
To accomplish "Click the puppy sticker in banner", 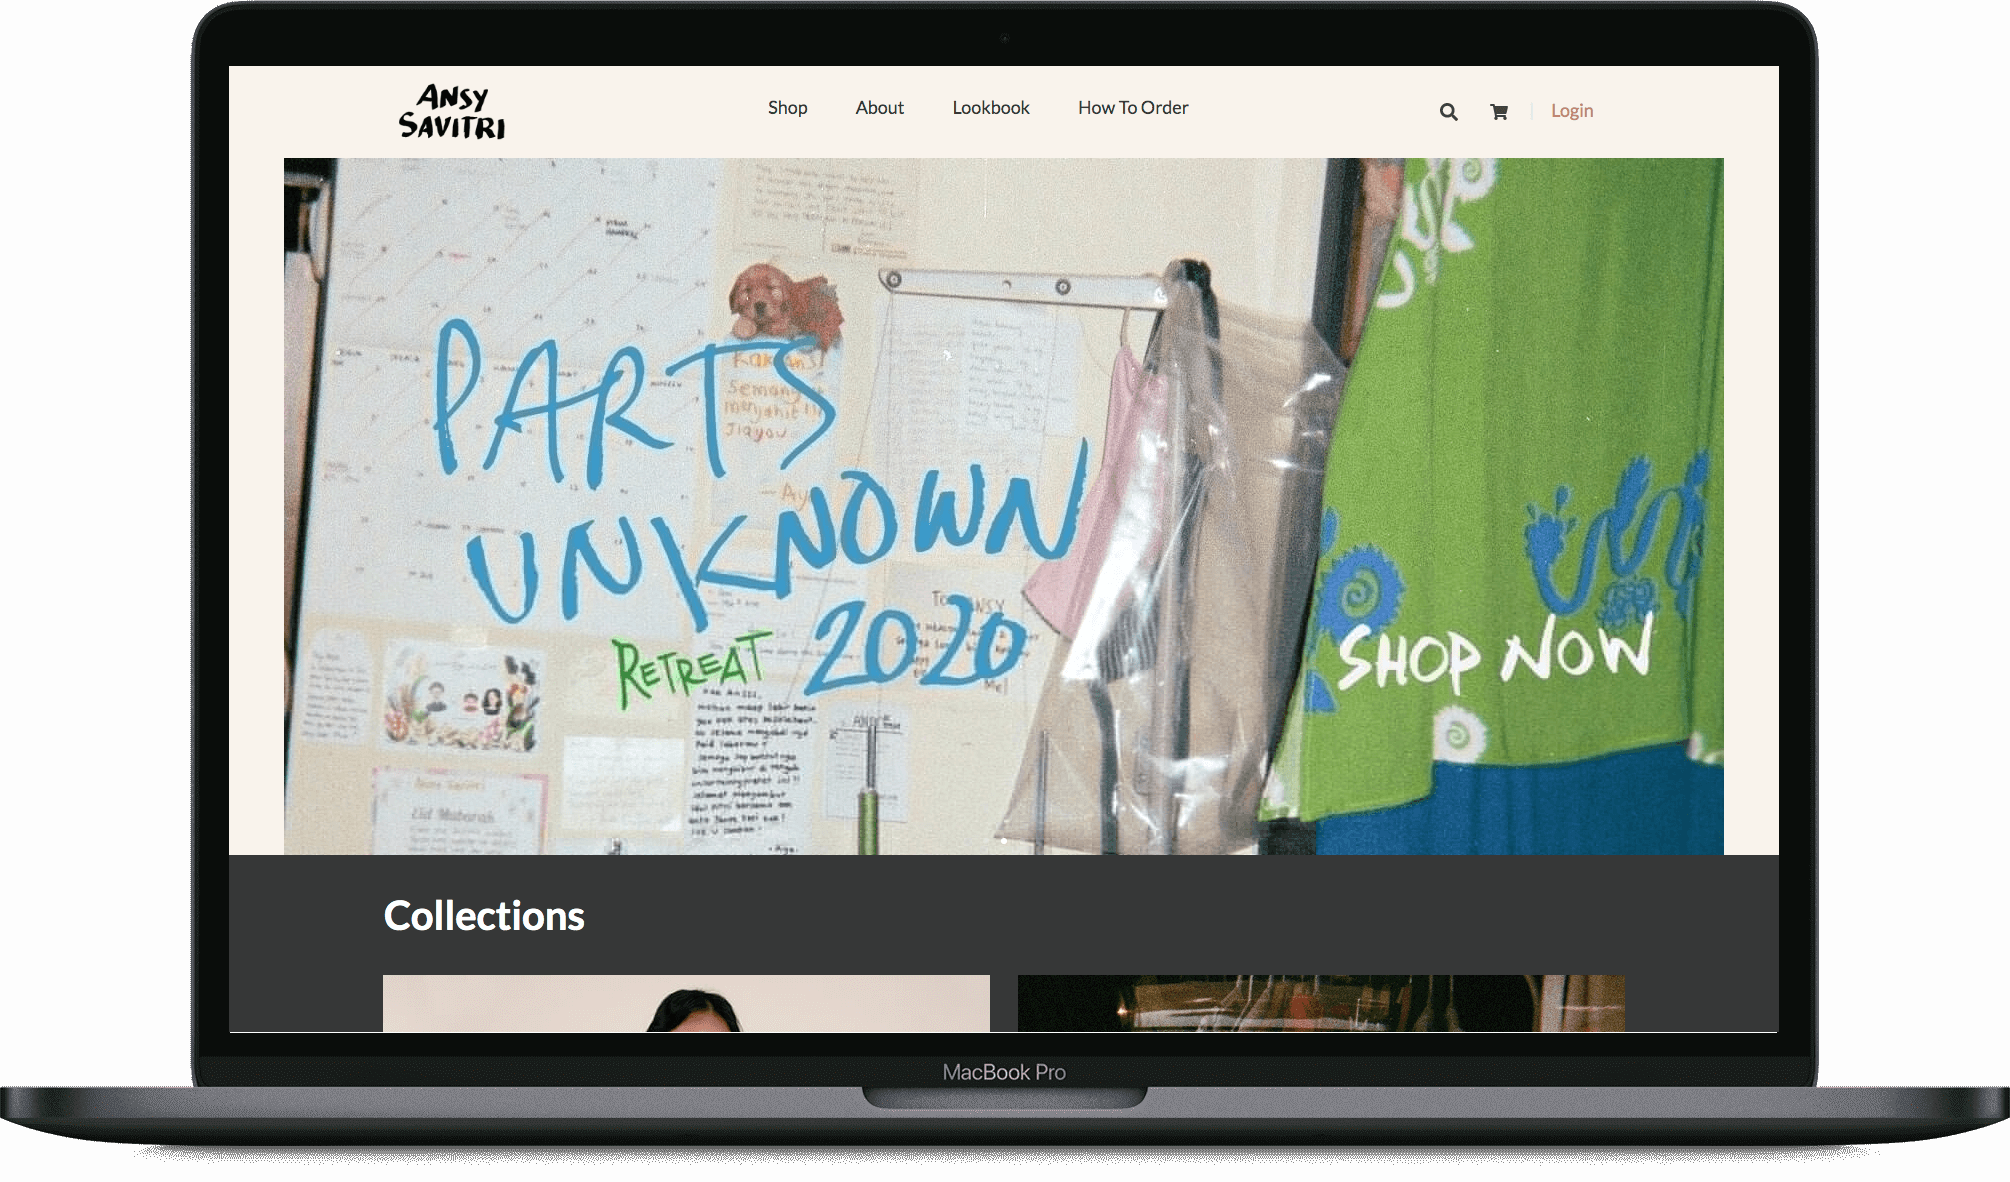I will [x=782, y=303].
